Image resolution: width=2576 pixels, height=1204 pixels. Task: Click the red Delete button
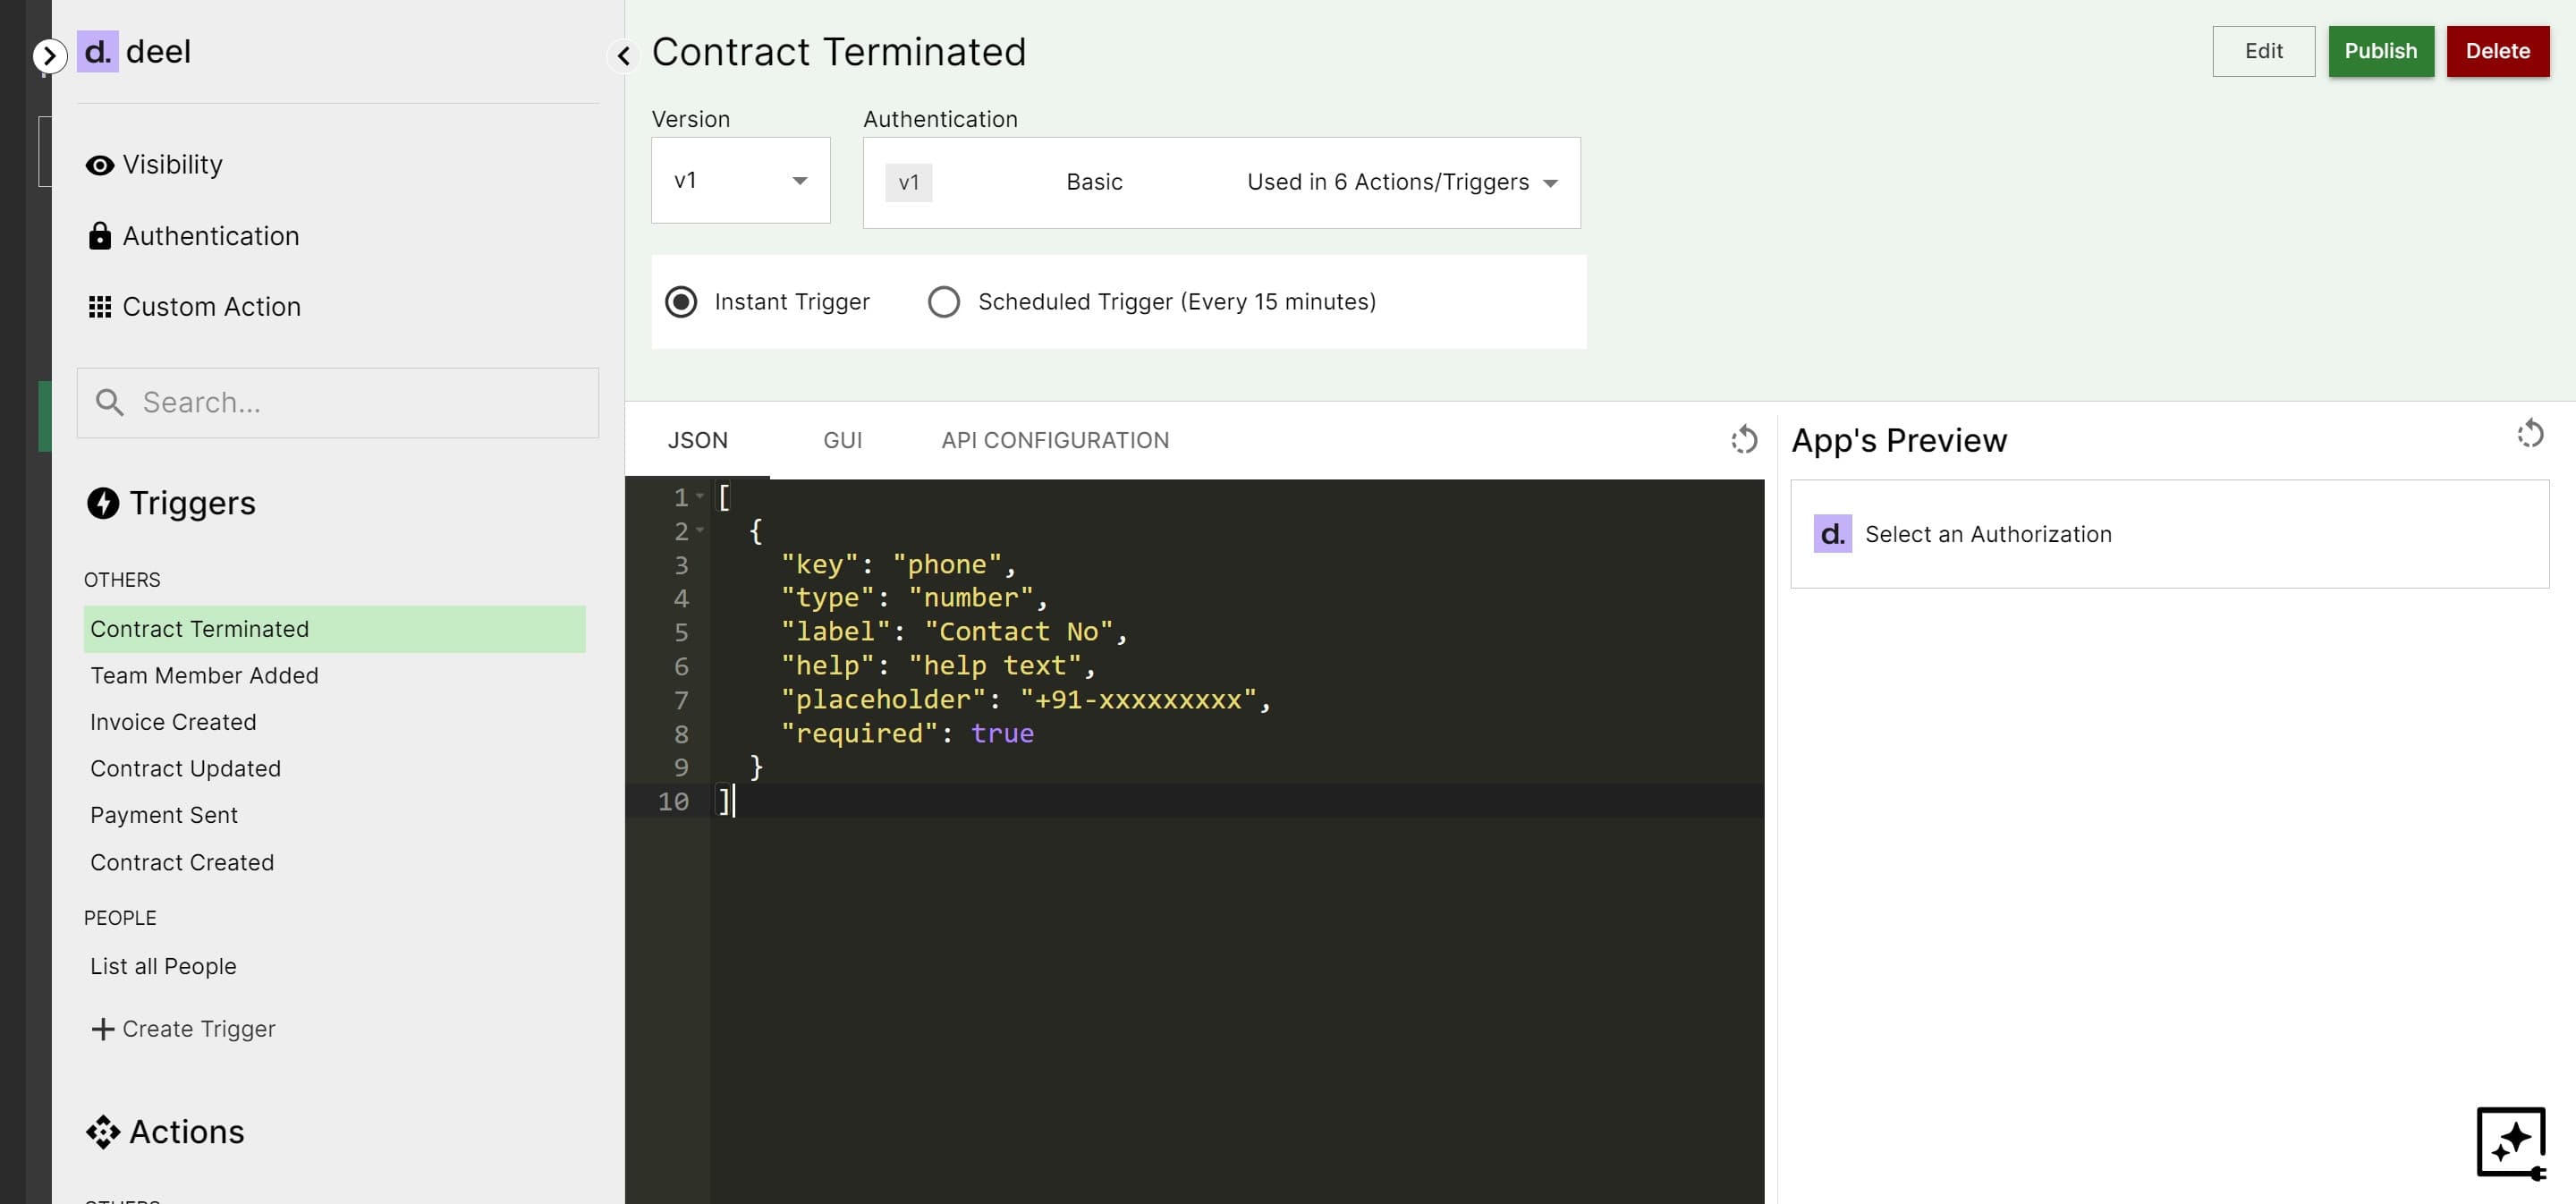pyautogui.click(x=2497, y=51)
